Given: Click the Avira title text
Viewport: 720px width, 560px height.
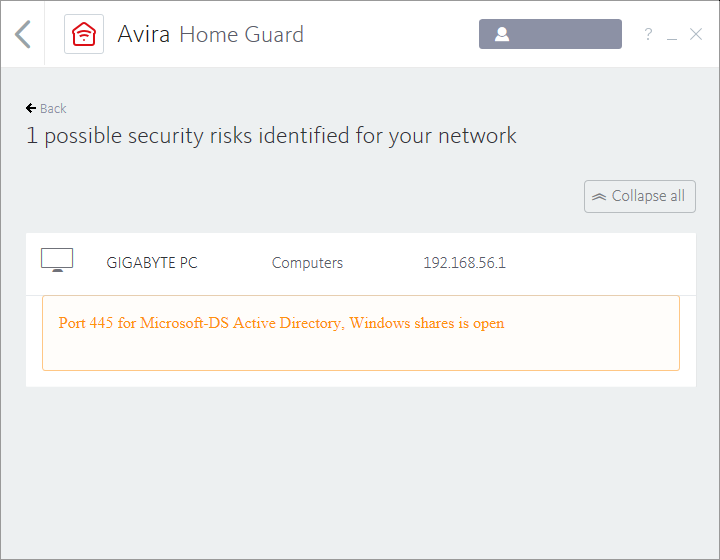Looking at the screenshot, I should click(144, 35).
